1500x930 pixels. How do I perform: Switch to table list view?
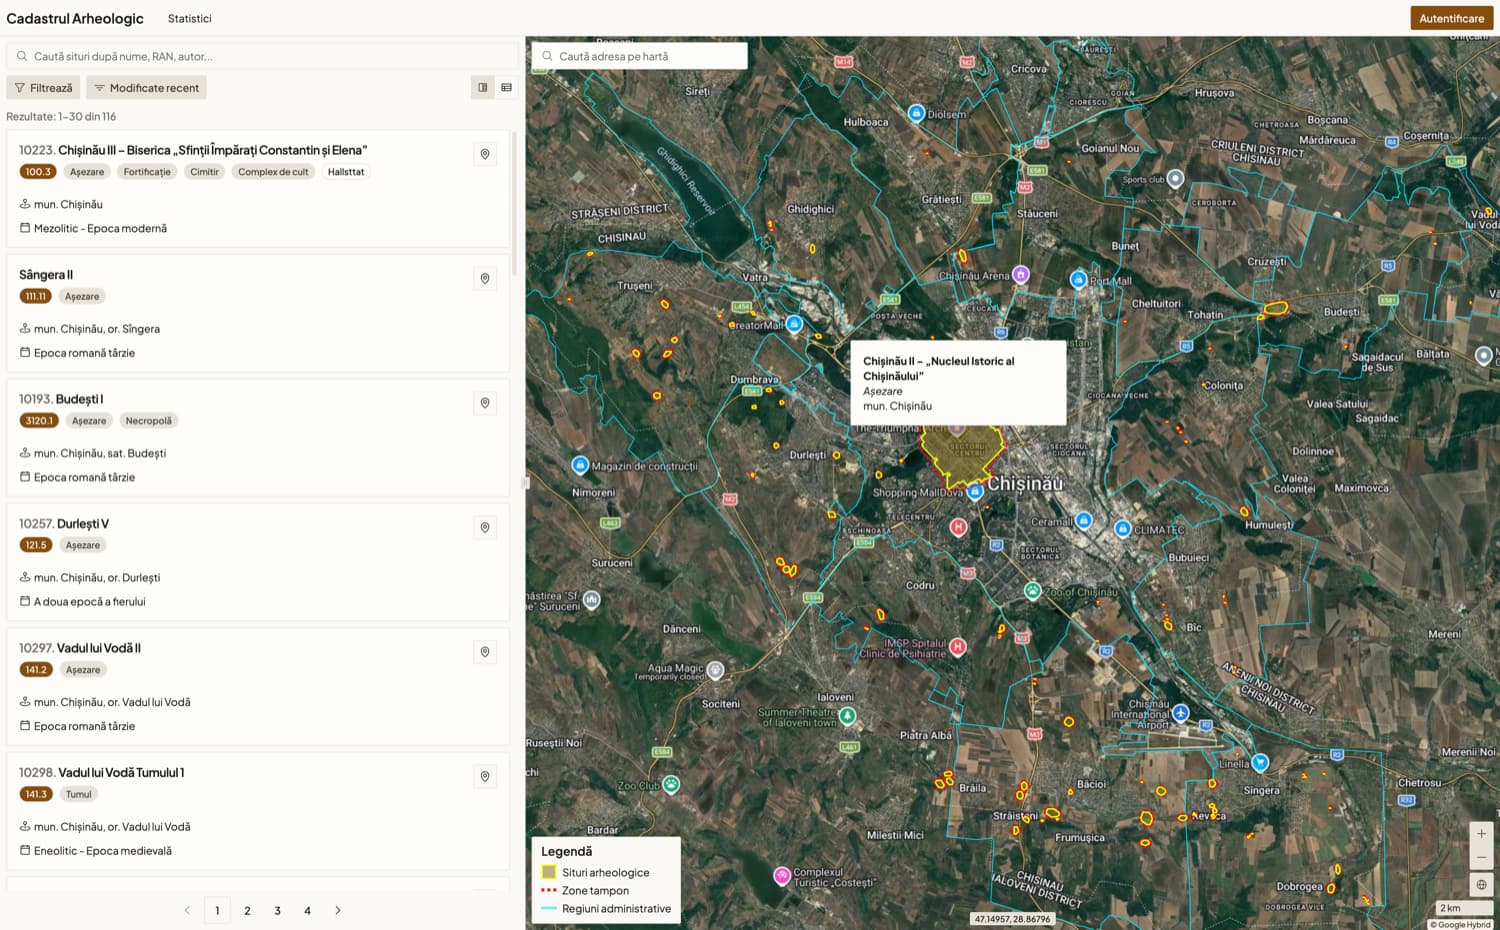(507, 88)
